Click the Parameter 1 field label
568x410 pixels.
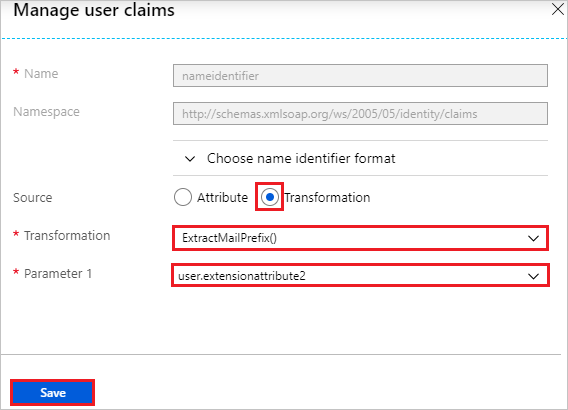(58, 273)
